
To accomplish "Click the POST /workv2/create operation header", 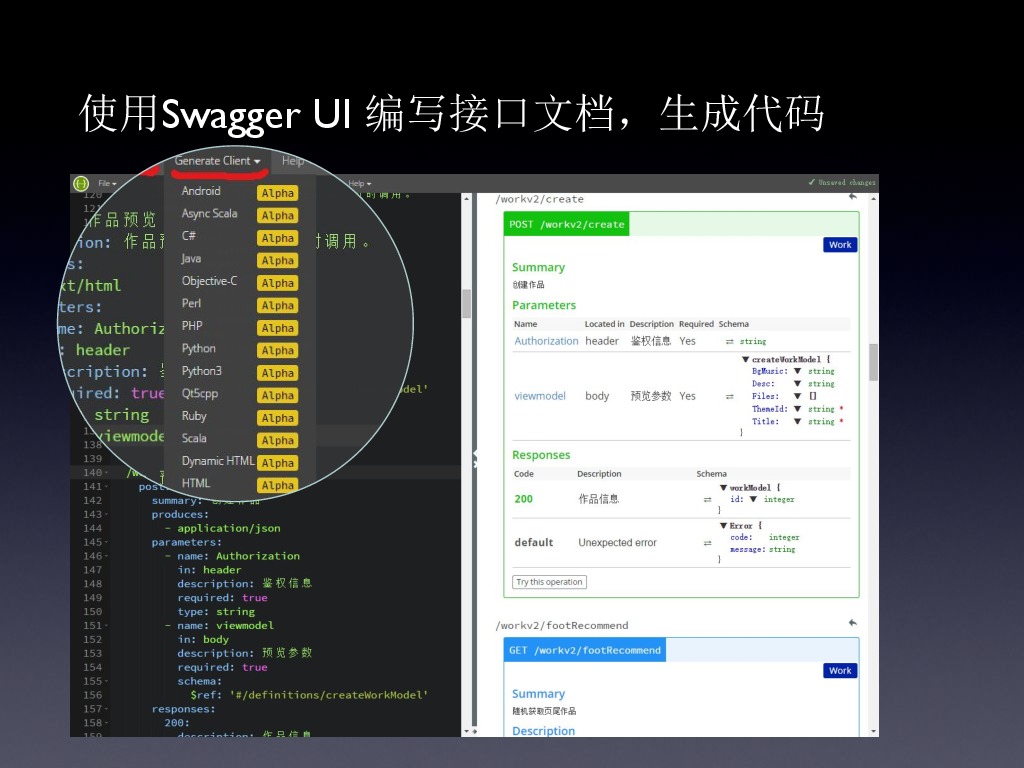I will [x=566, y=224].
